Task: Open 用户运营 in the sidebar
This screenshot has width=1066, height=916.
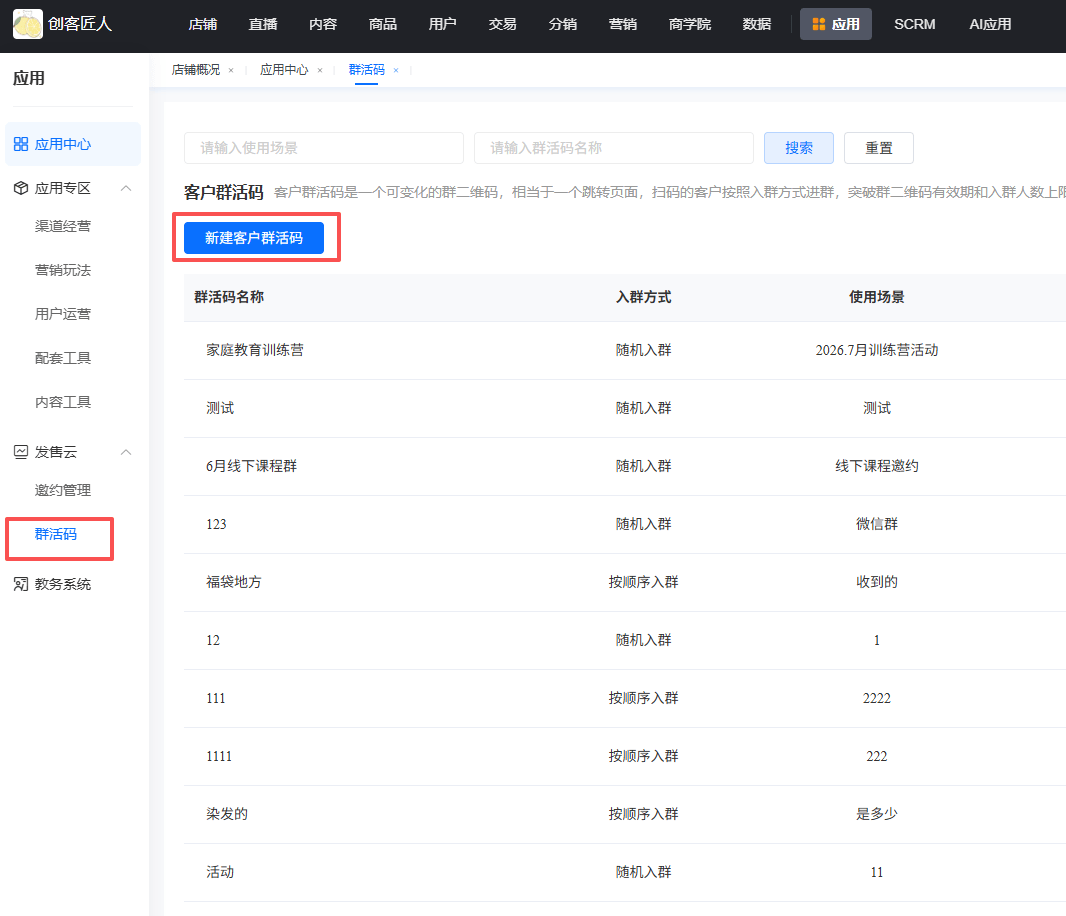Action: pyautogui.click(x=63, y=313)
